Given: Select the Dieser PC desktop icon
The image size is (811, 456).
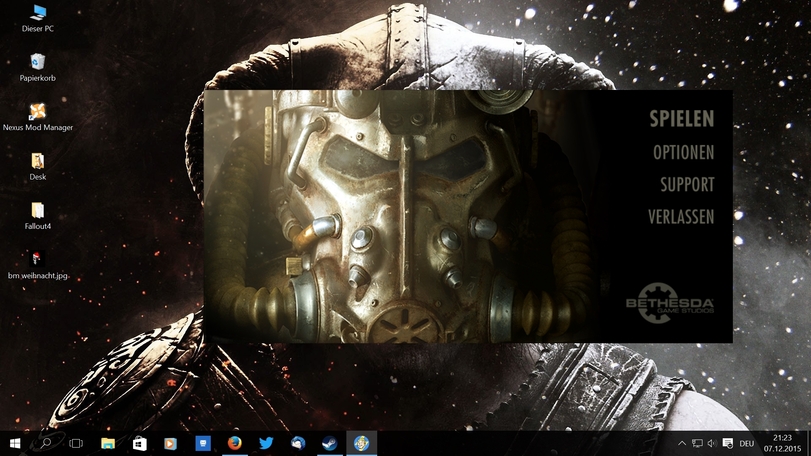Looking at the screenshot, I should (x=37, y=19).
